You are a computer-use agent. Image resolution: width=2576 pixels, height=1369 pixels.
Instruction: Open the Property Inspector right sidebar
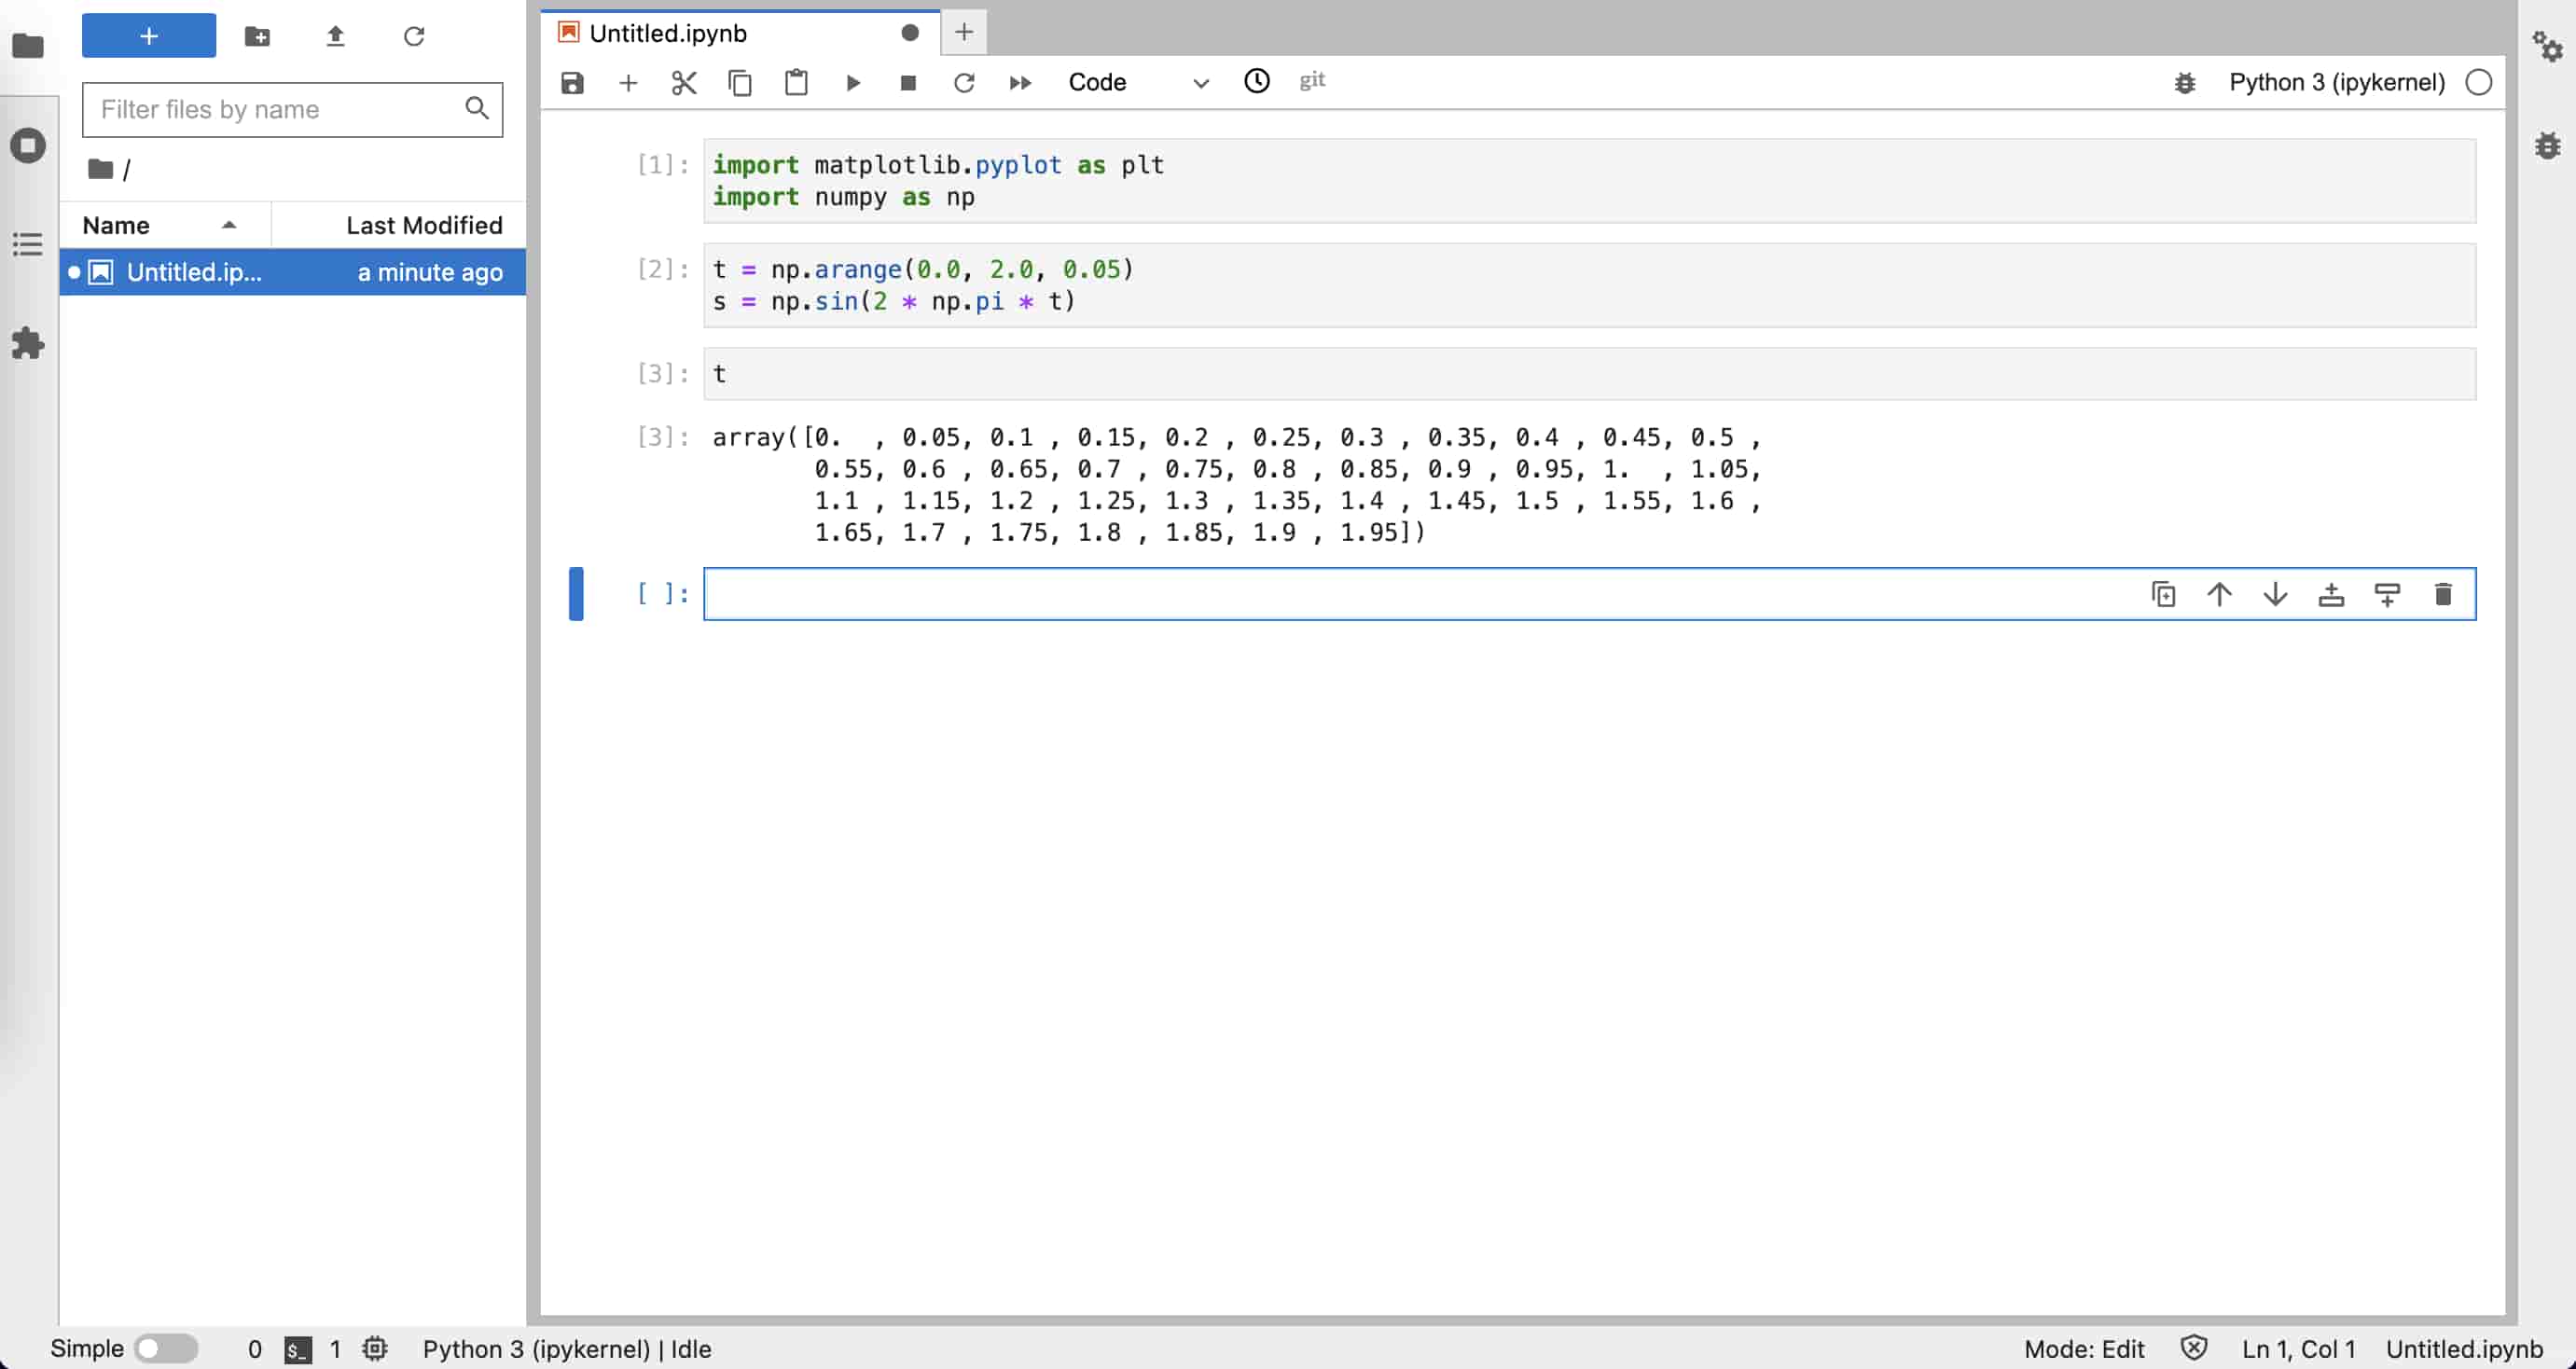tap(2547, 46)
